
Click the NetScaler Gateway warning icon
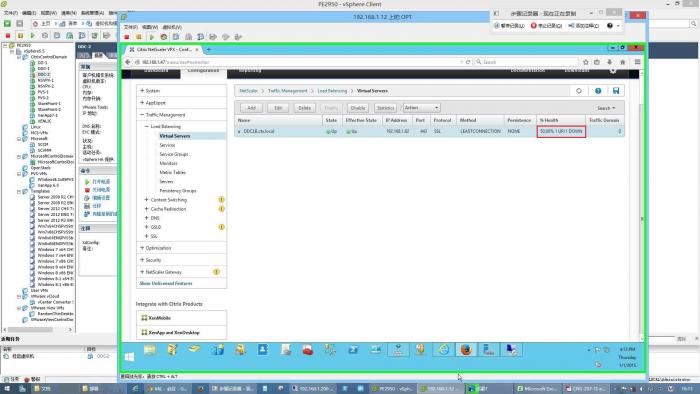tap(216, 272)
